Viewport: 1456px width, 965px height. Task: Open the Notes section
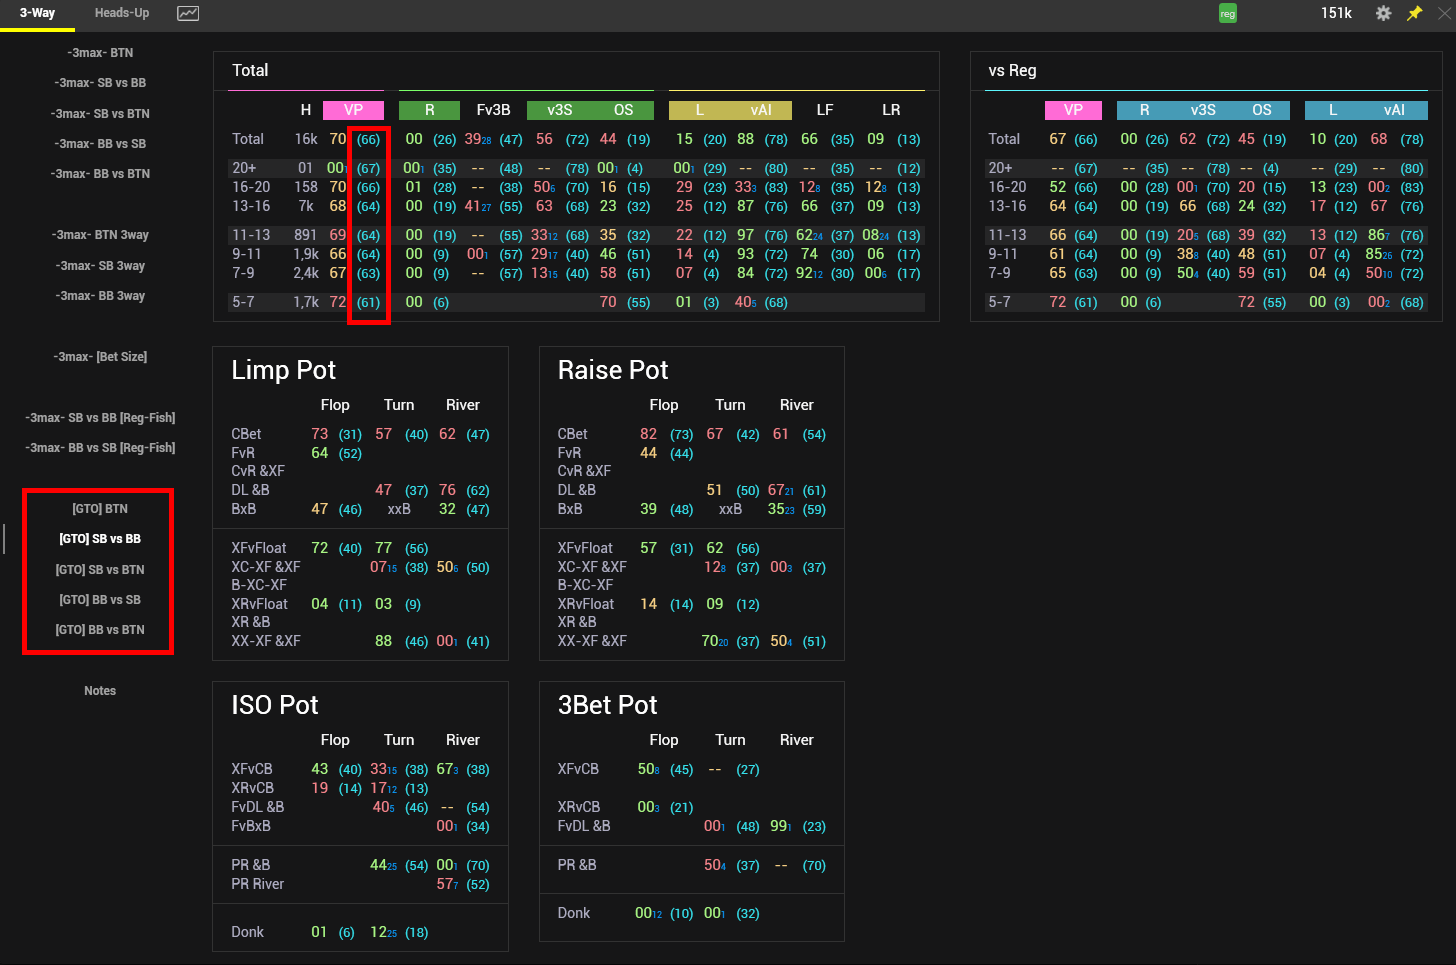[100, 691]
